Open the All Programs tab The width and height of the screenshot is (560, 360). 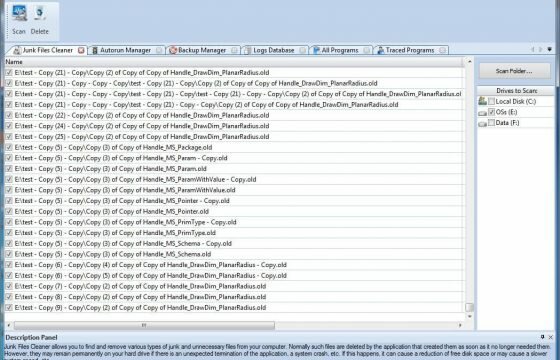point(336,50)
